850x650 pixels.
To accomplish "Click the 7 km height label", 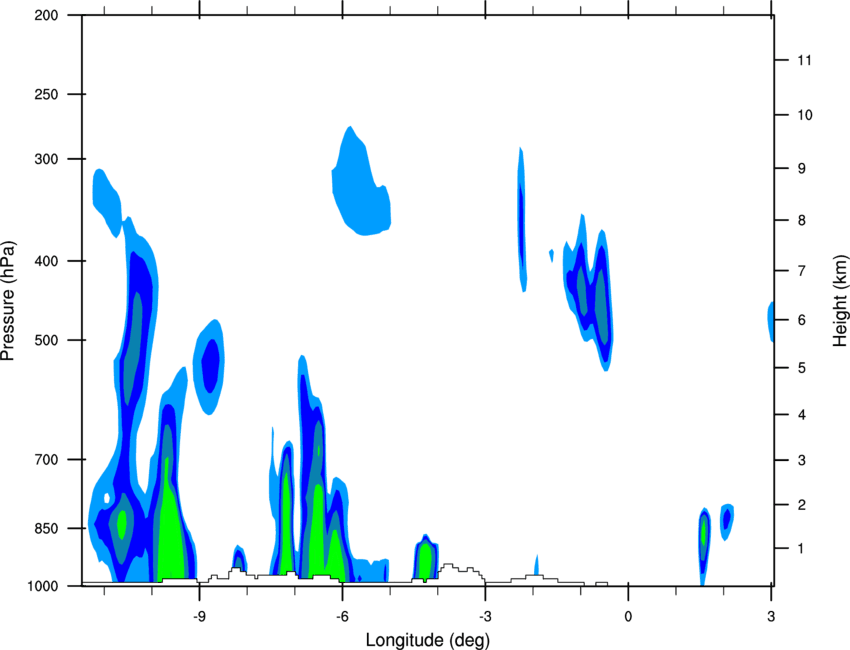I will coord(802,270).
